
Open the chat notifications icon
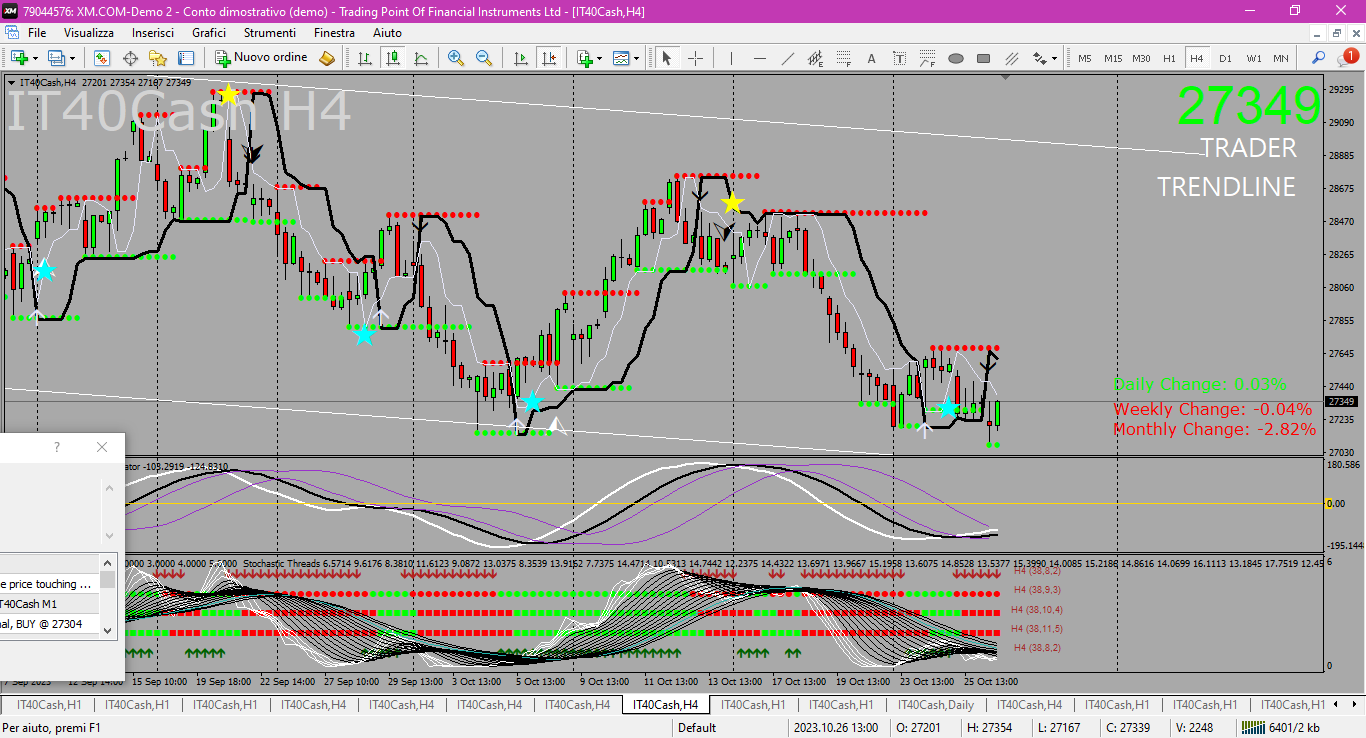coord(1347,57)
